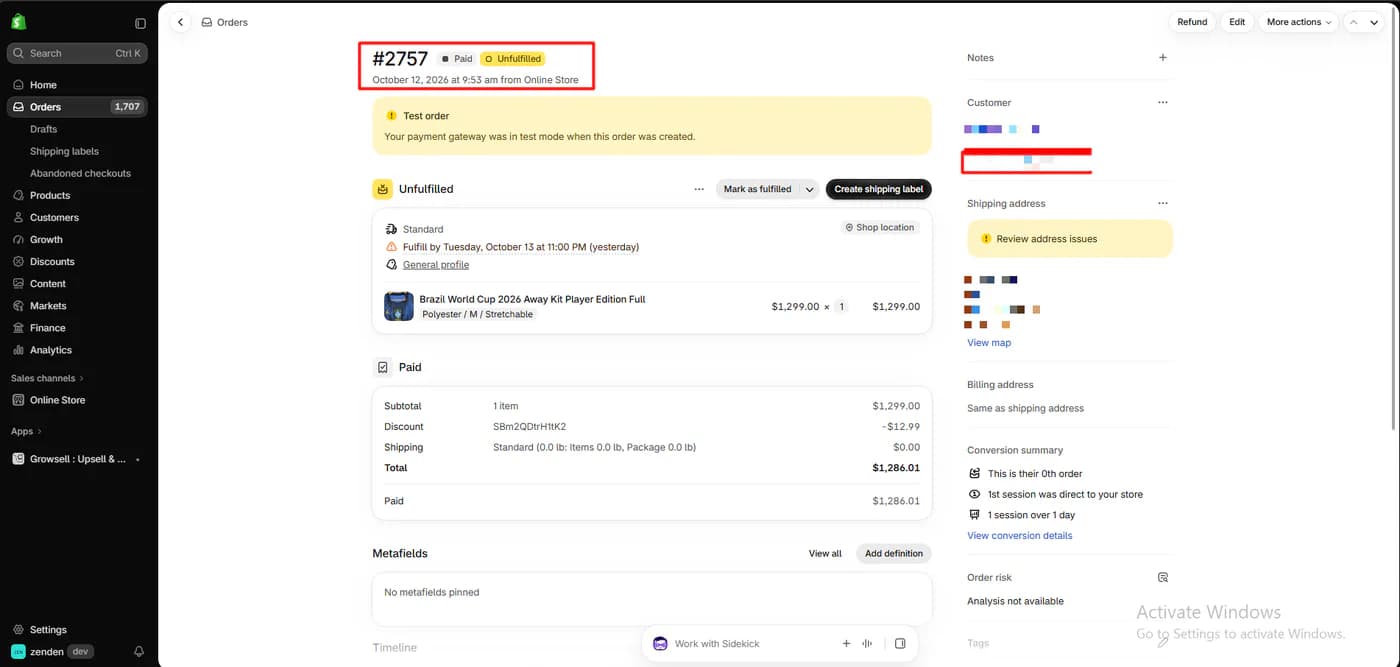Click the Paid status badge in header
The height and width of the screenshot is (667, 1400).
456,59
